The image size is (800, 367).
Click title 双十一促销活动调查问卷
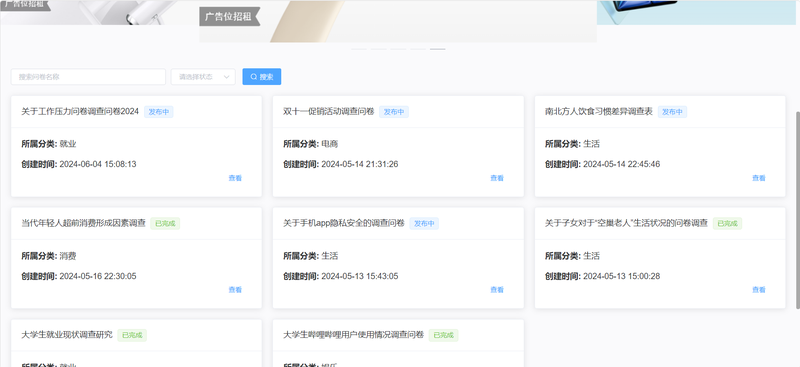(329, 111)
